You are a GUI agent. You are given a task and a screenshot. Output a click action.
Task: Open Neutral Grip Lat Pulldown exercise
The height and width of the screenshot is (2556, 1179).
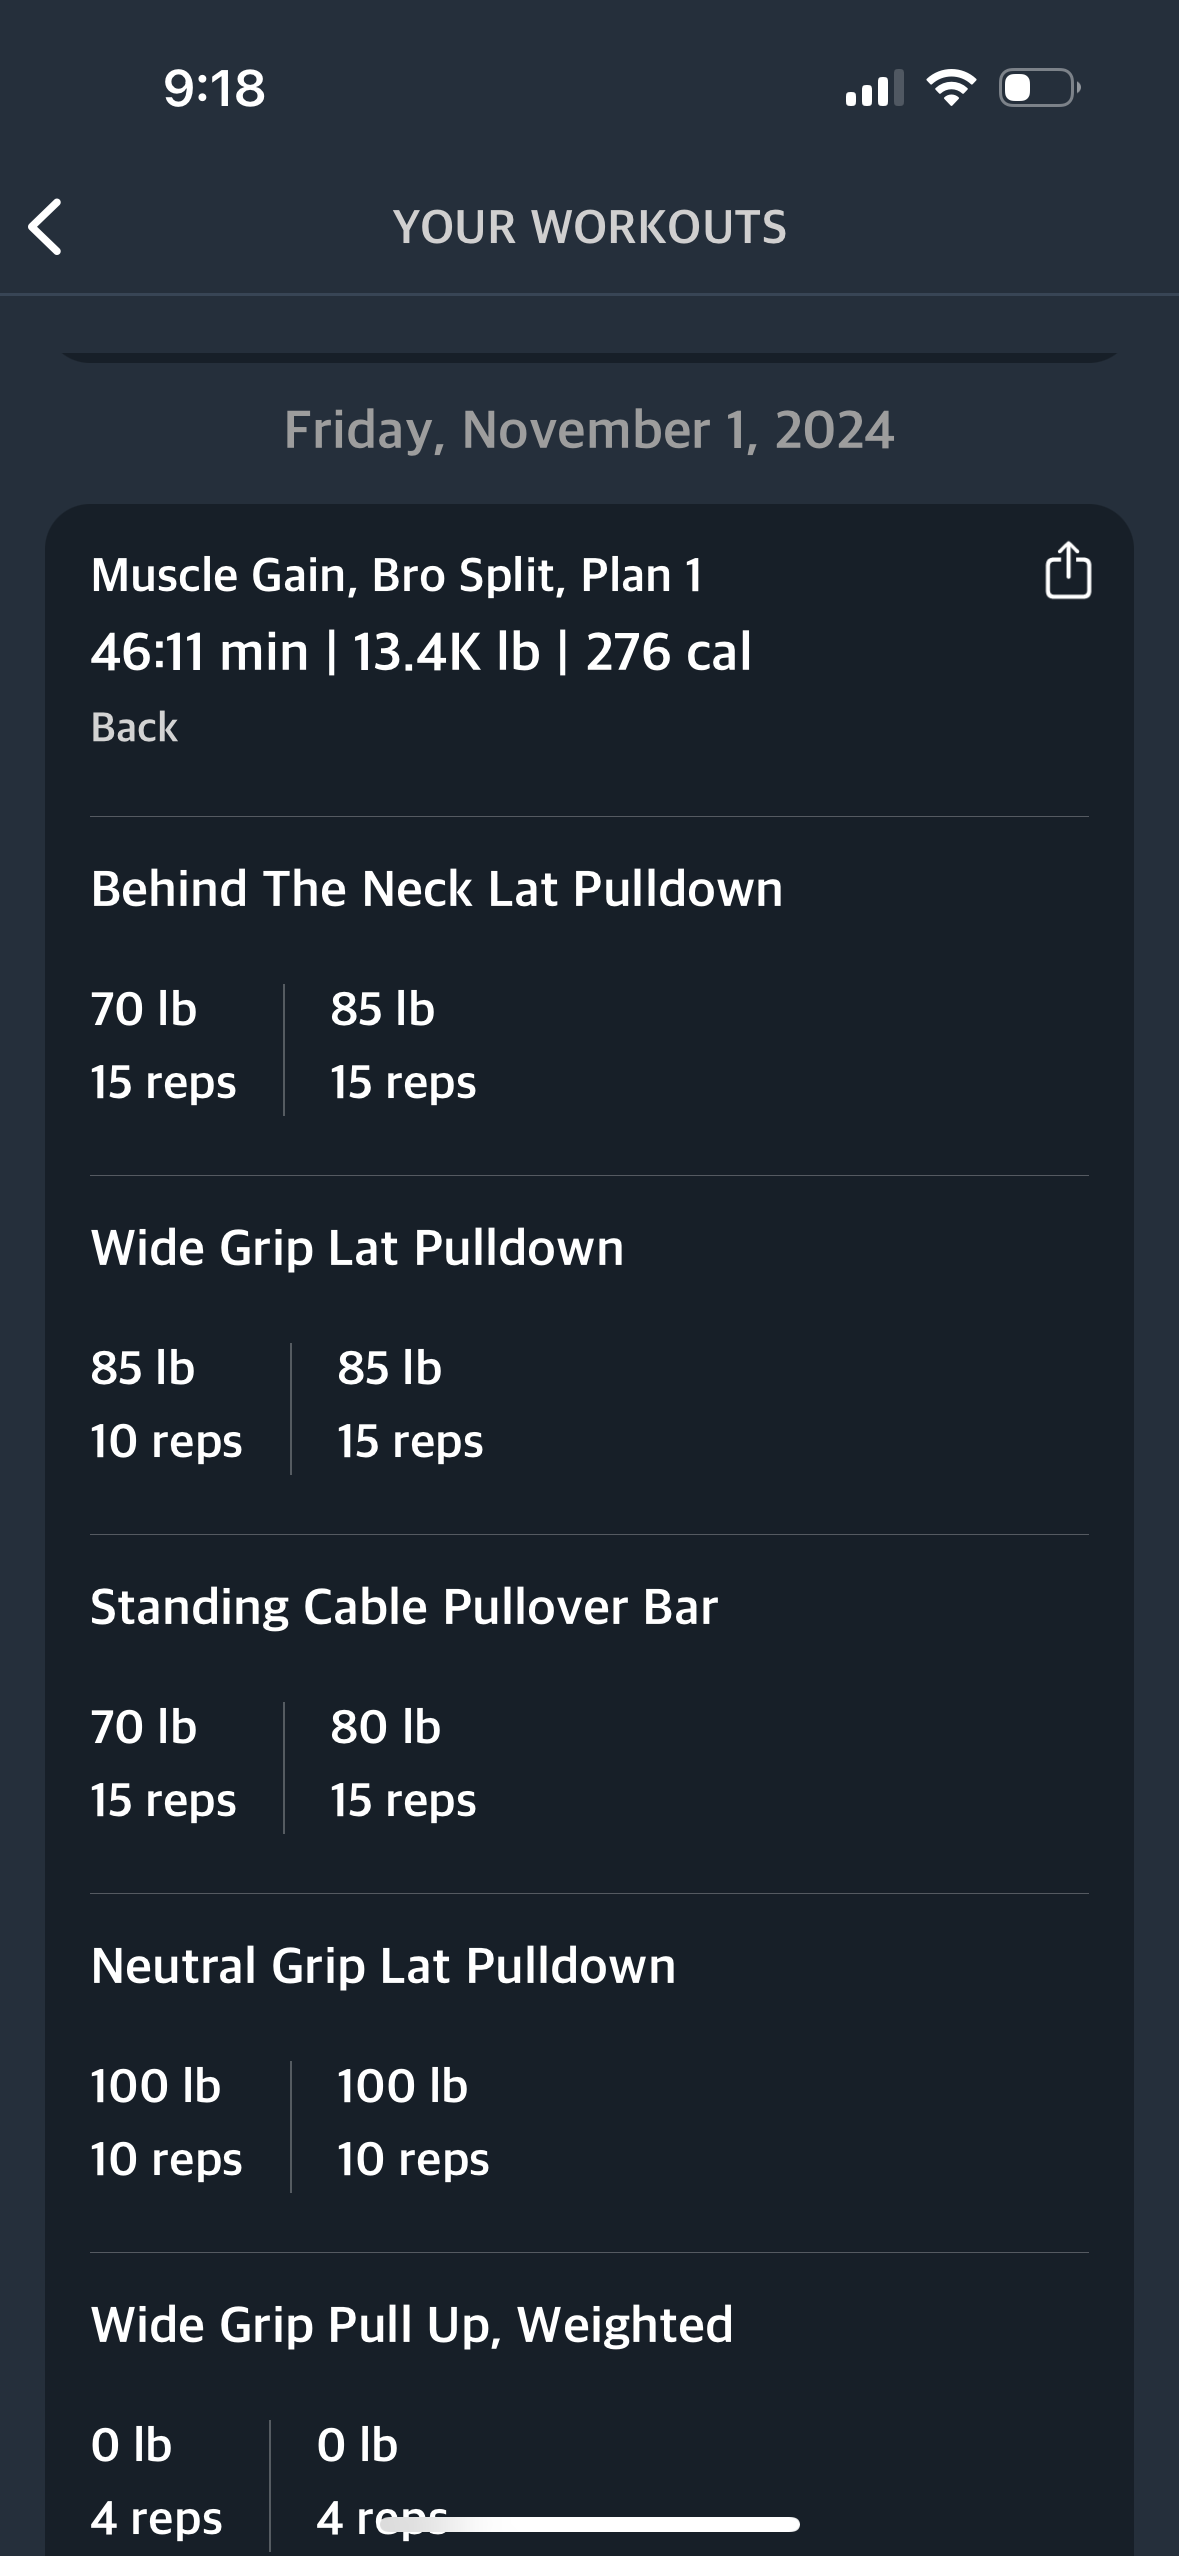[384, 1966]
